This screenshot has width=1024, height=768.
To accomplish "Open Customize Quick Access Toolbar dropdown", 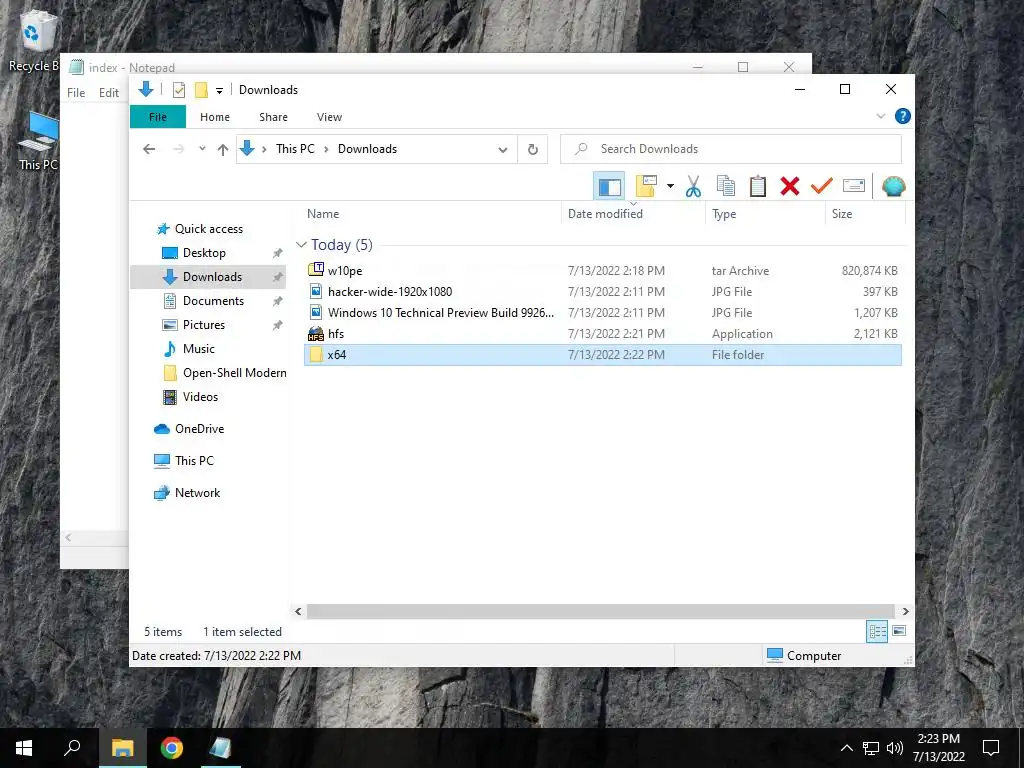I will tap(219, 90).
